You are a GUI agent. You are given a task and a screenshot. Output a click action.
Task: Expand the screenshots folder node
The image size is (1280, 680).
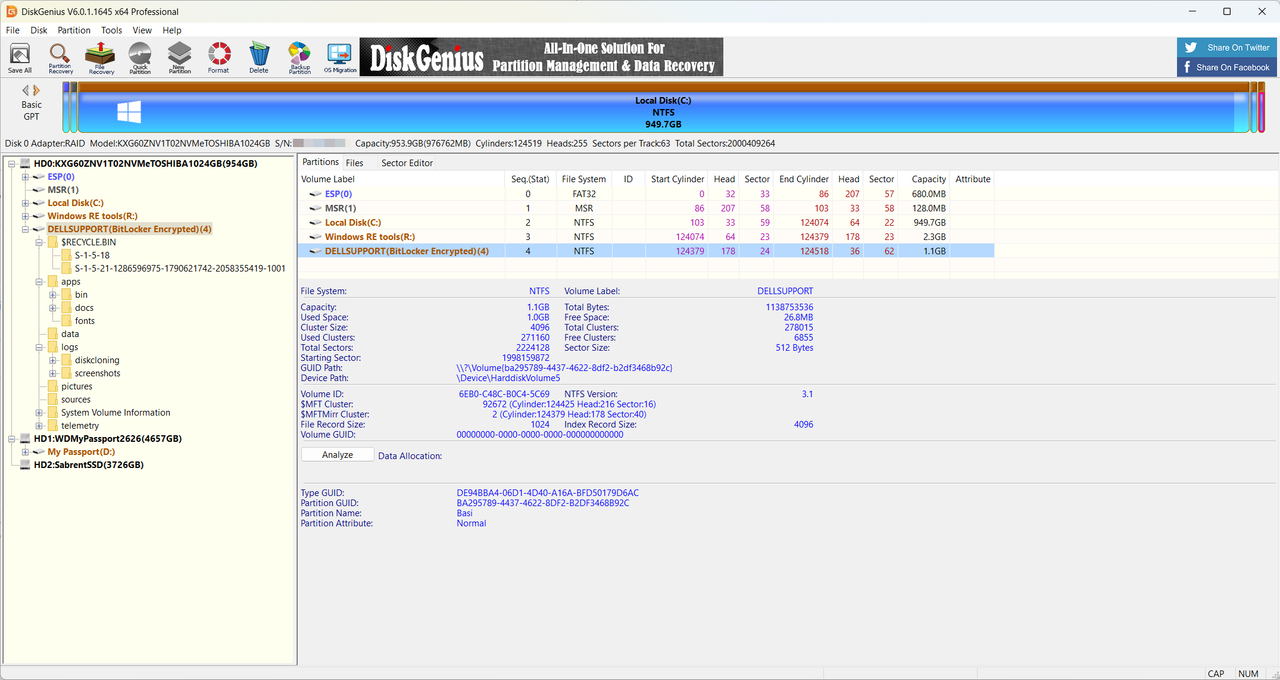click(x=54, y=373)
